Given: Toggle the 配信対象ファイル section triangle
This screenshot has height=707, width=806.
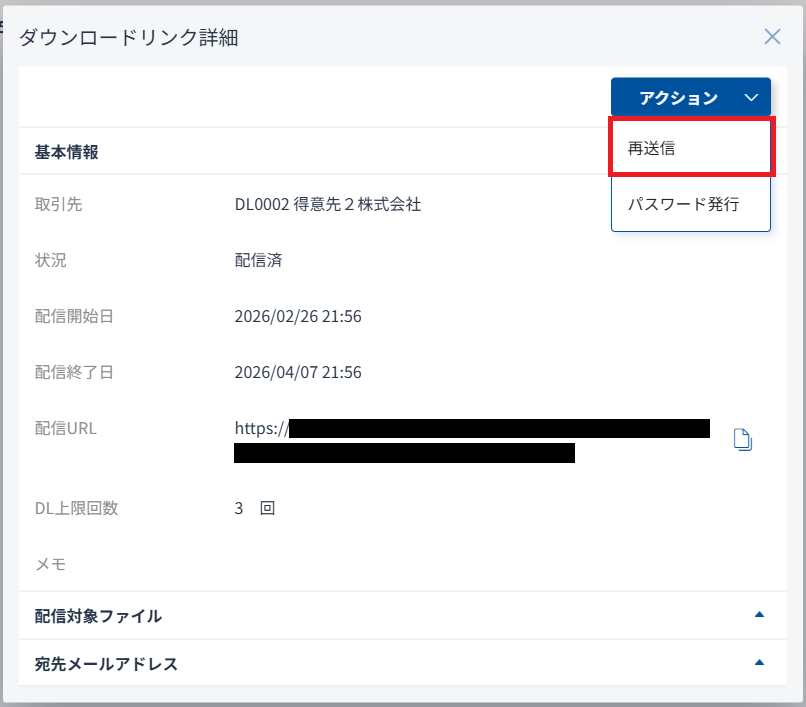Looking at the screenshot, I should pos(759,615).
